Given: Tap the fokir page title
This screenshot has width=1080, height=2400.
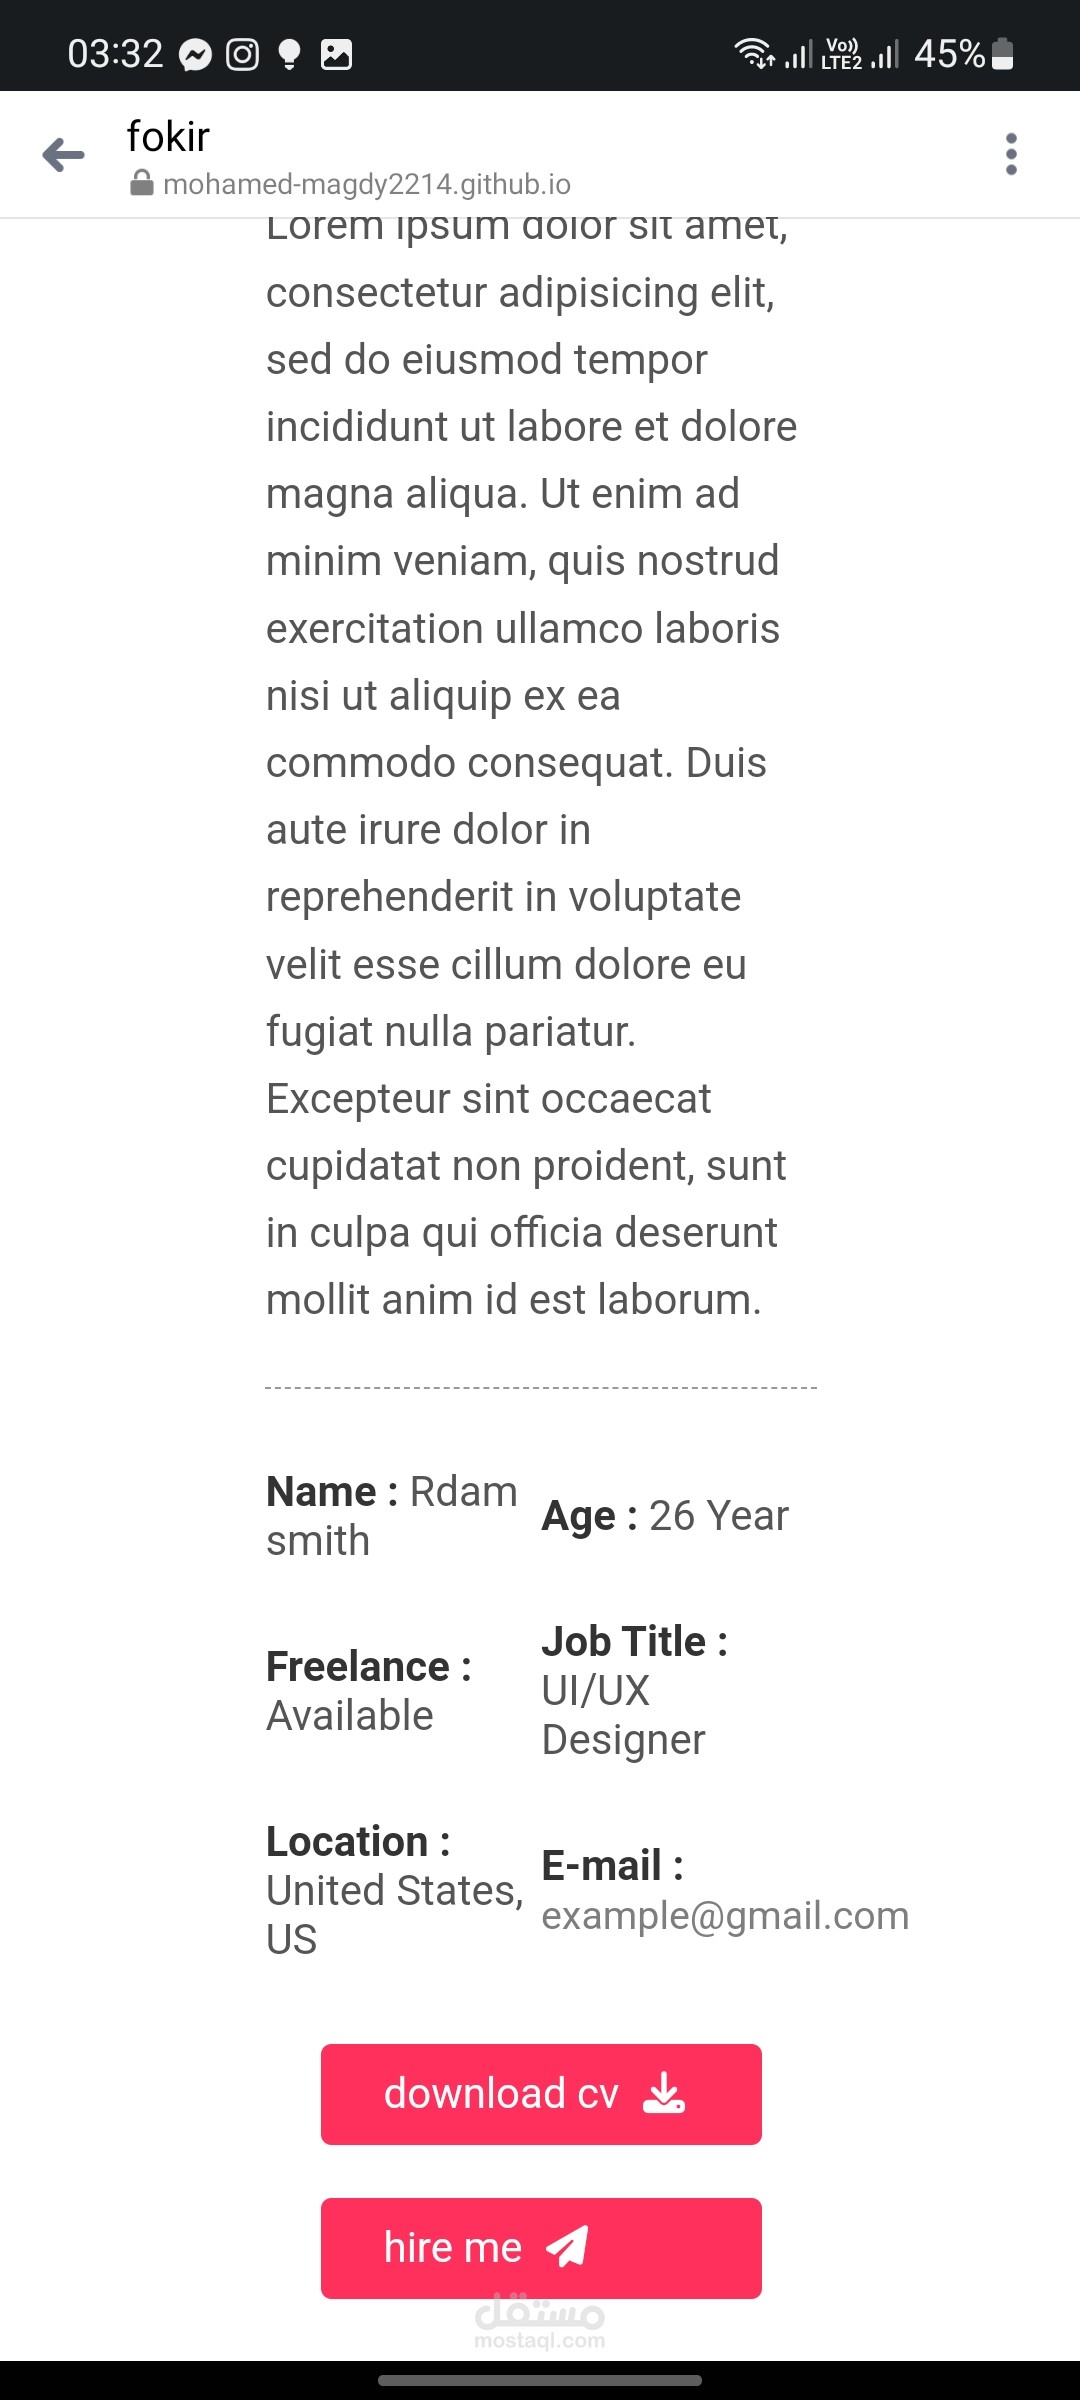Looking at the screenshot, I should [x=168, y=136].
